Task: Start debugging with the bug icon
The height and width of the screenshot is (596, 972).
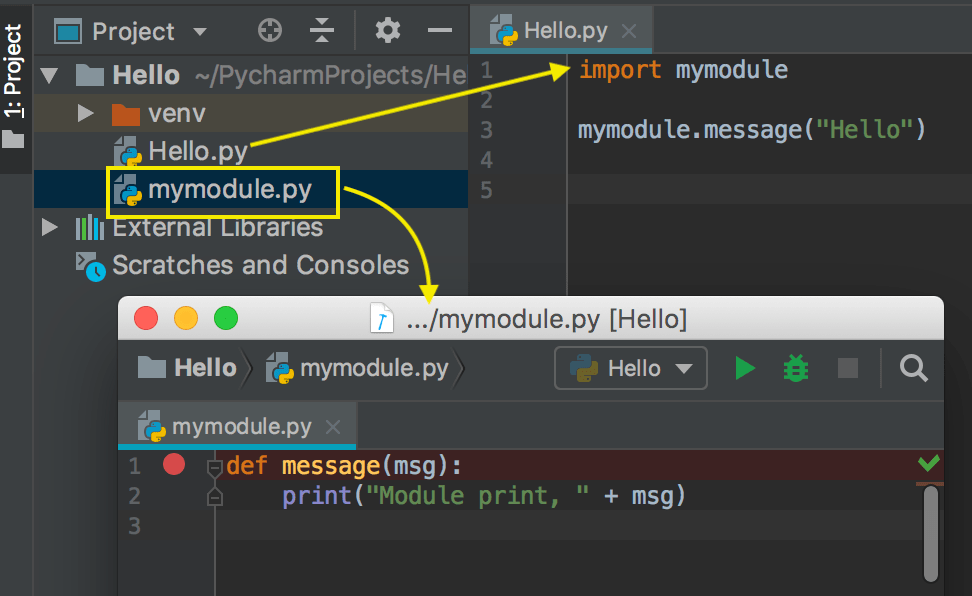Action: click(x=795, y=368)
